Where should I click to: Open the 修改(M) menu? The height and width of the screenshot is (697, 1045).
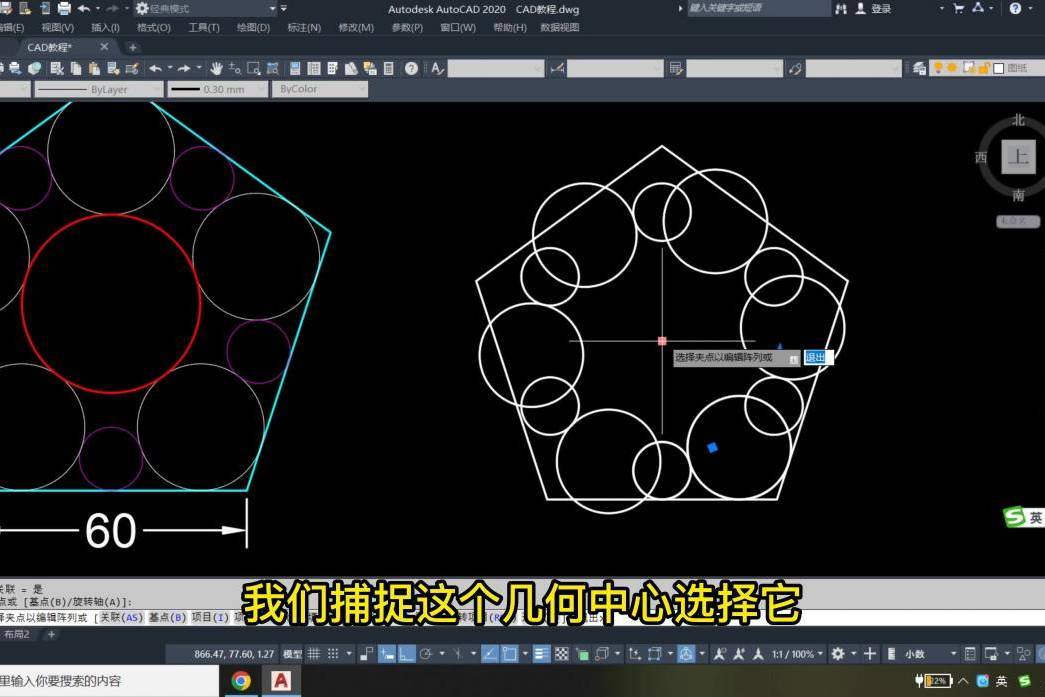[356, 27]
